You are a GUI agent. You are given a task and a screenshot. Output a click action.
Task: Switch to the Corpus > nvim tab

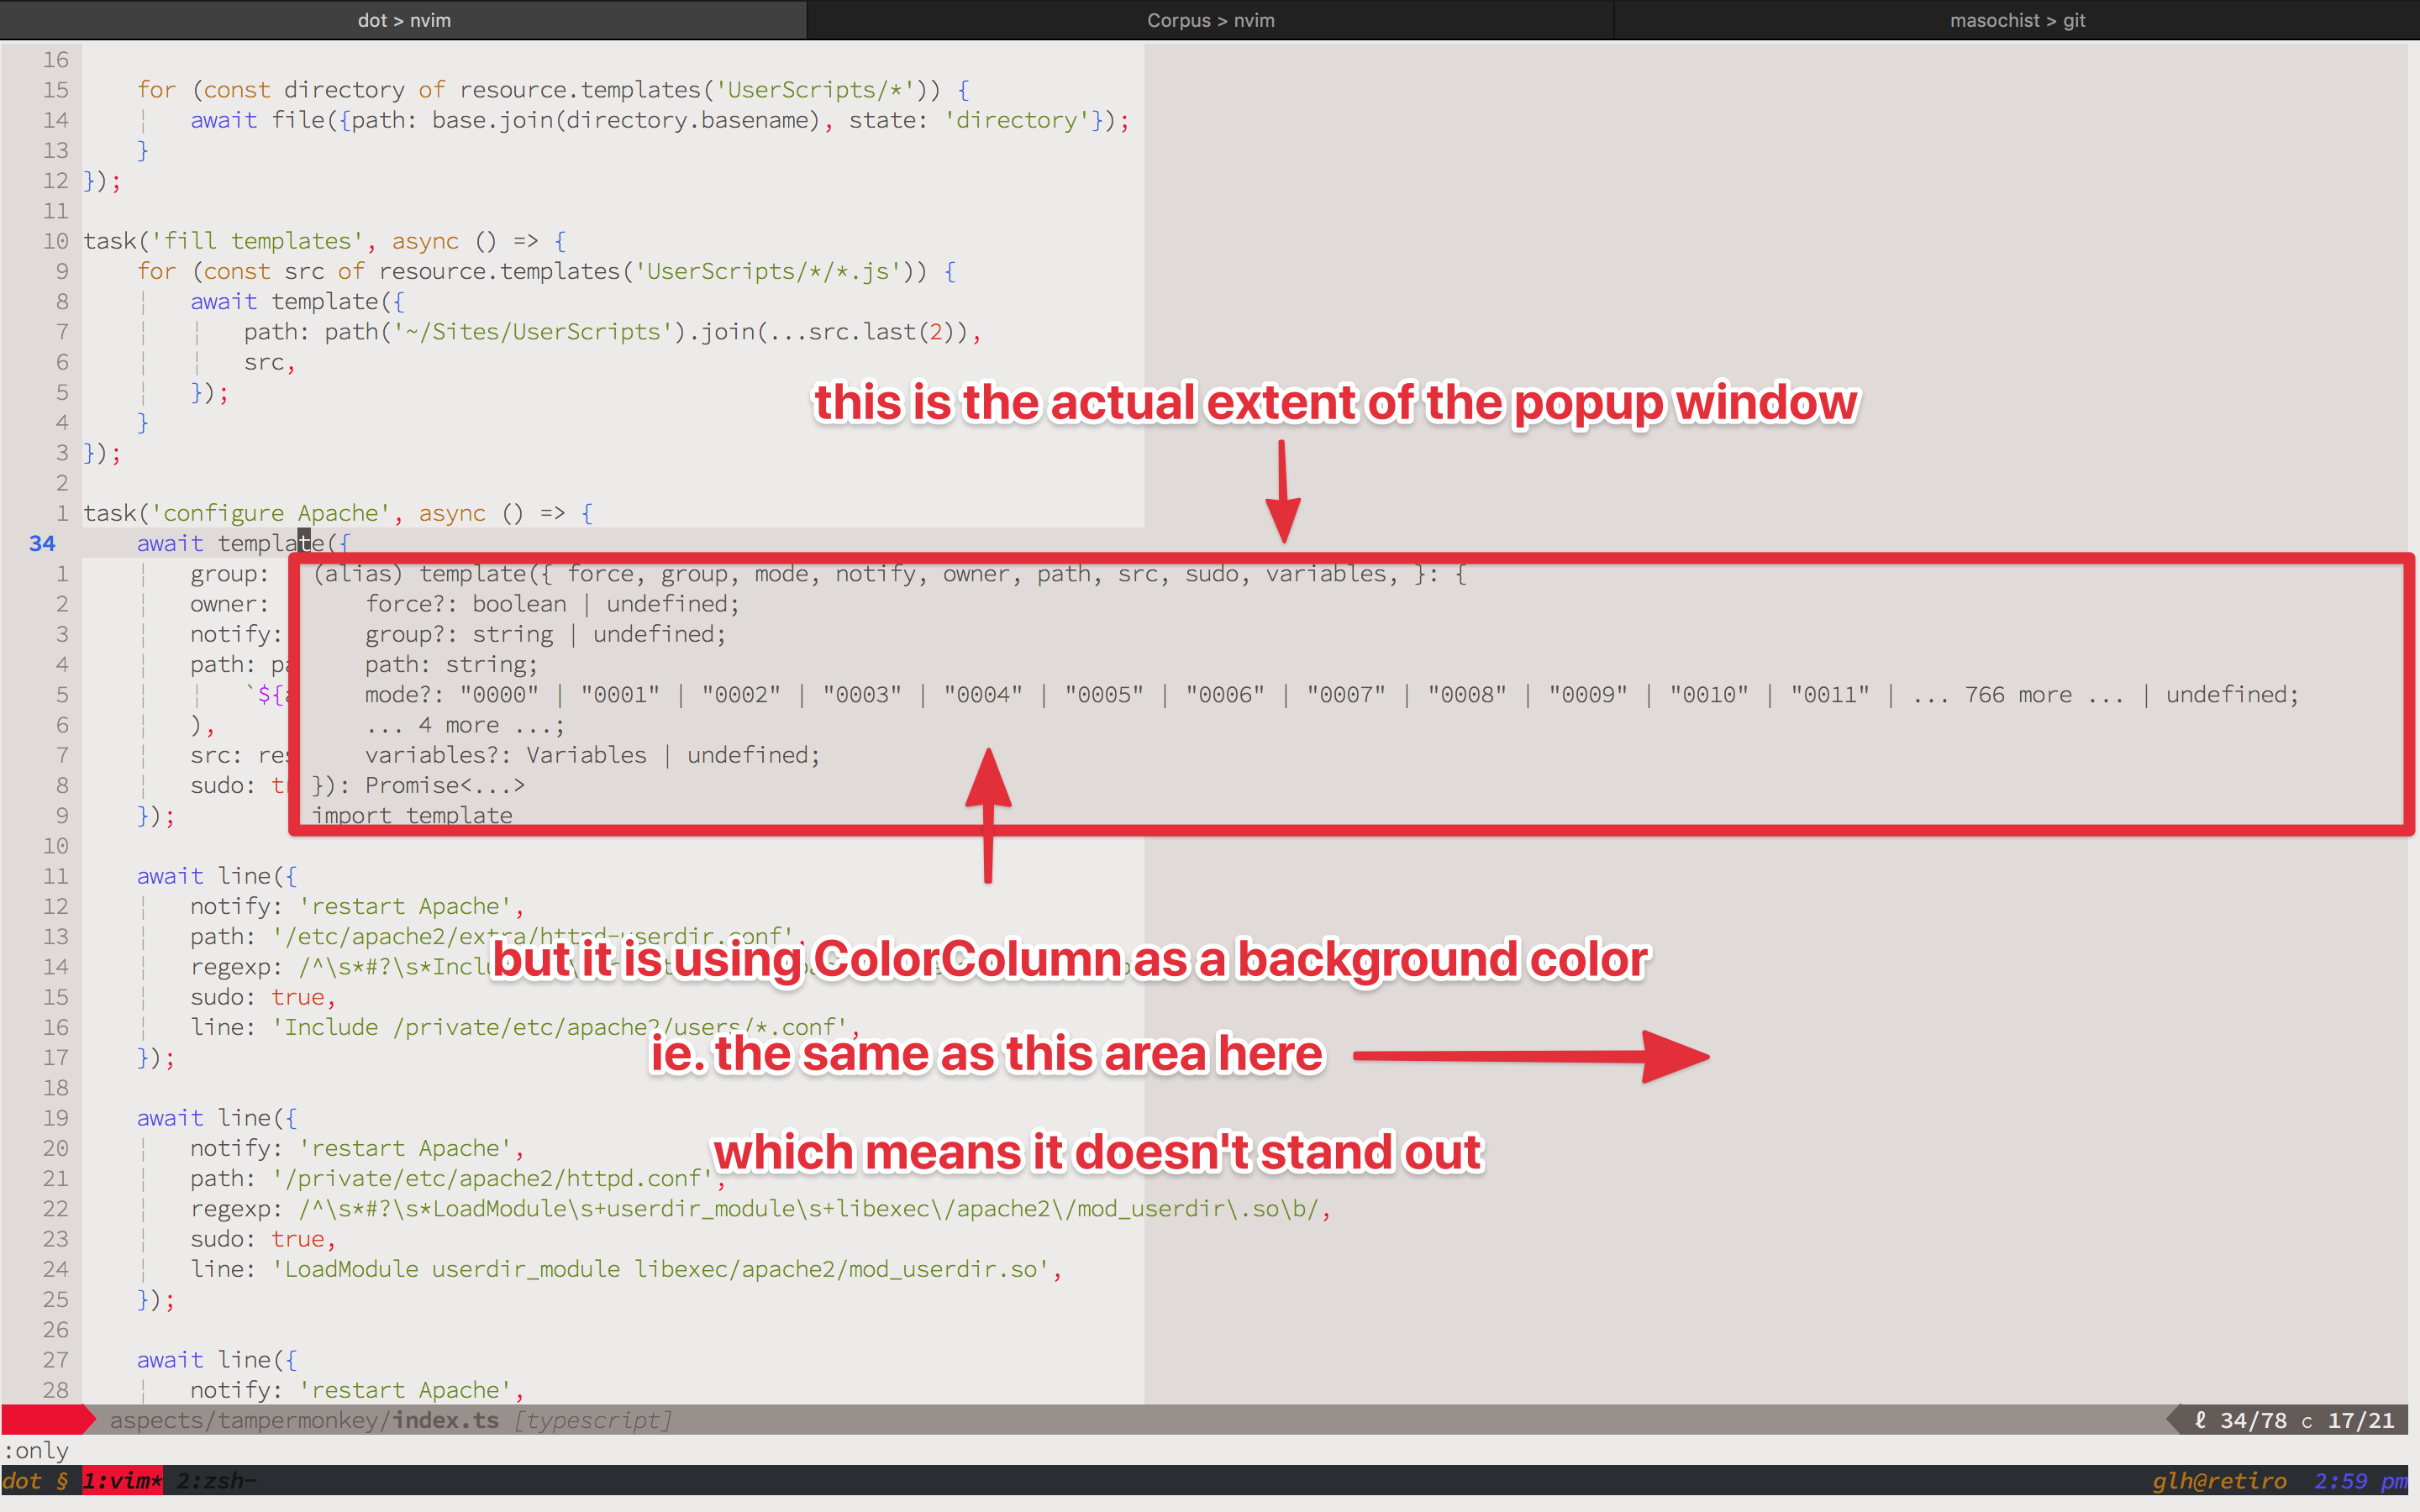pos(1210,20)
